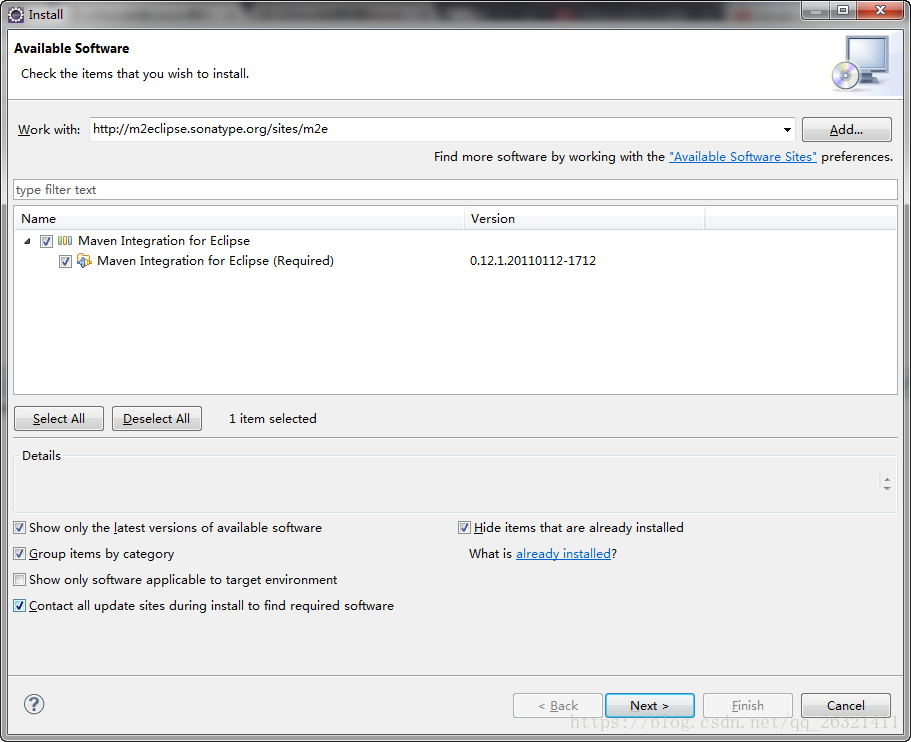Click the already installed link
911x742 pixels.
tap(564, 554)
